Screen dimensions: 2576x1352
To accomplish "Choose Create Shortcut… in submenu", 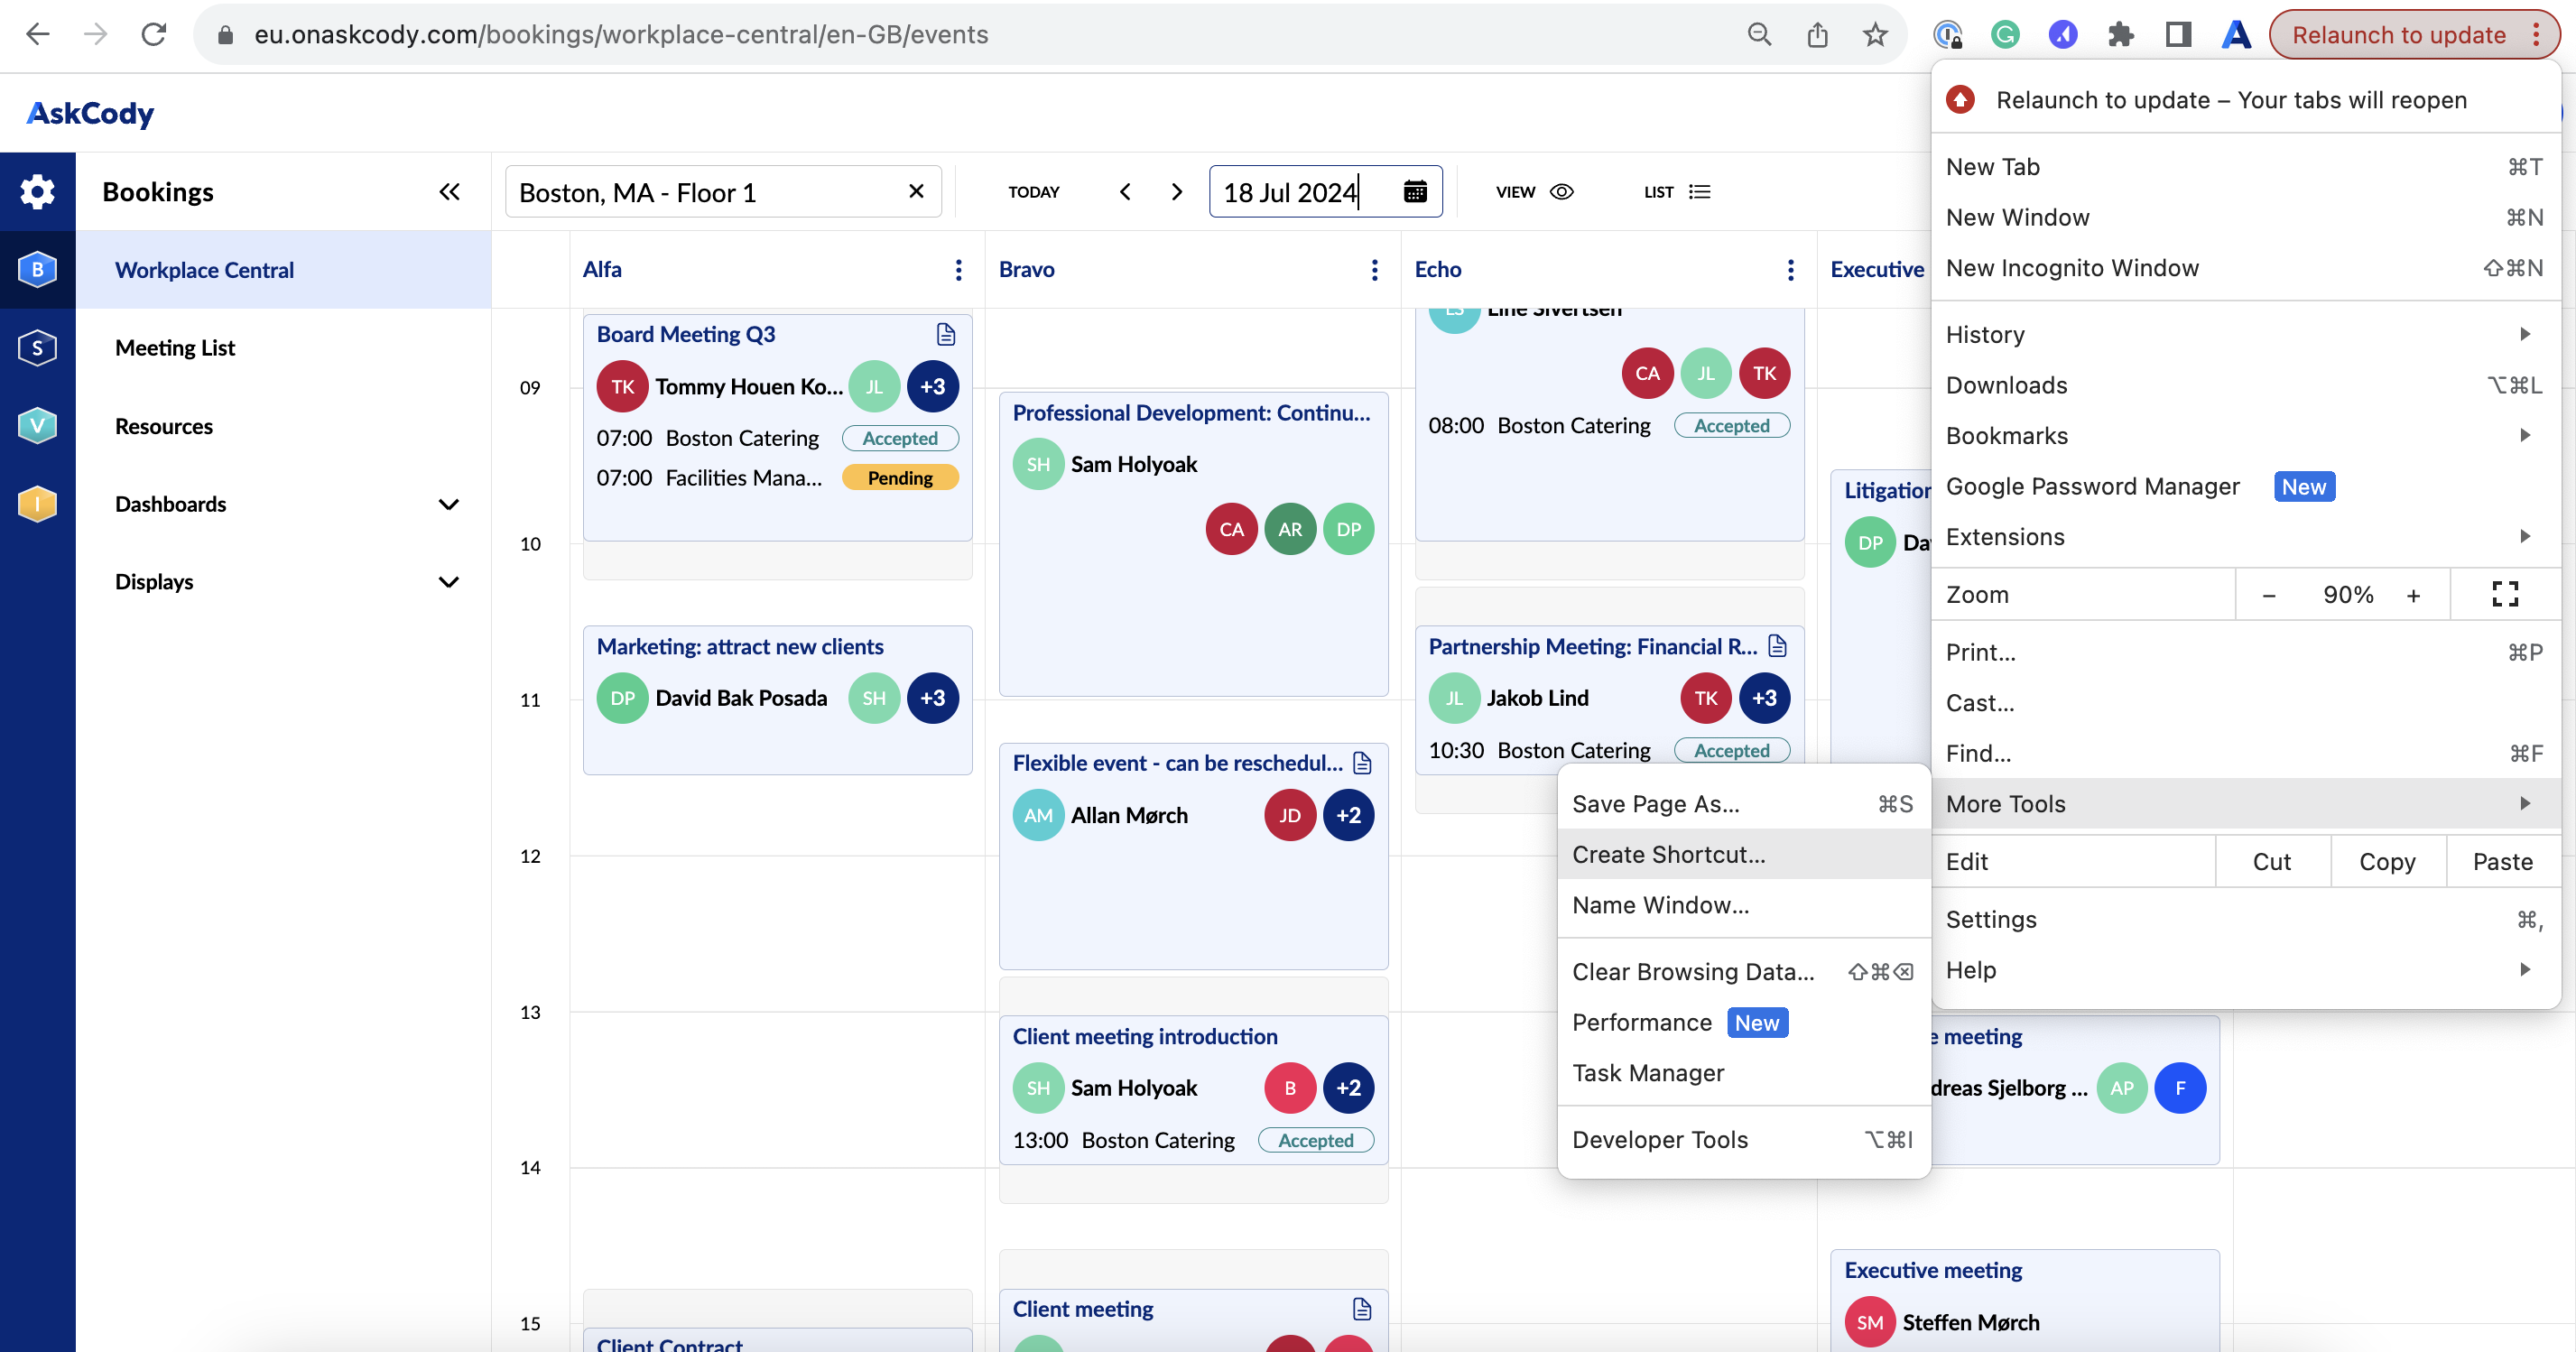I will (1743, 854).
